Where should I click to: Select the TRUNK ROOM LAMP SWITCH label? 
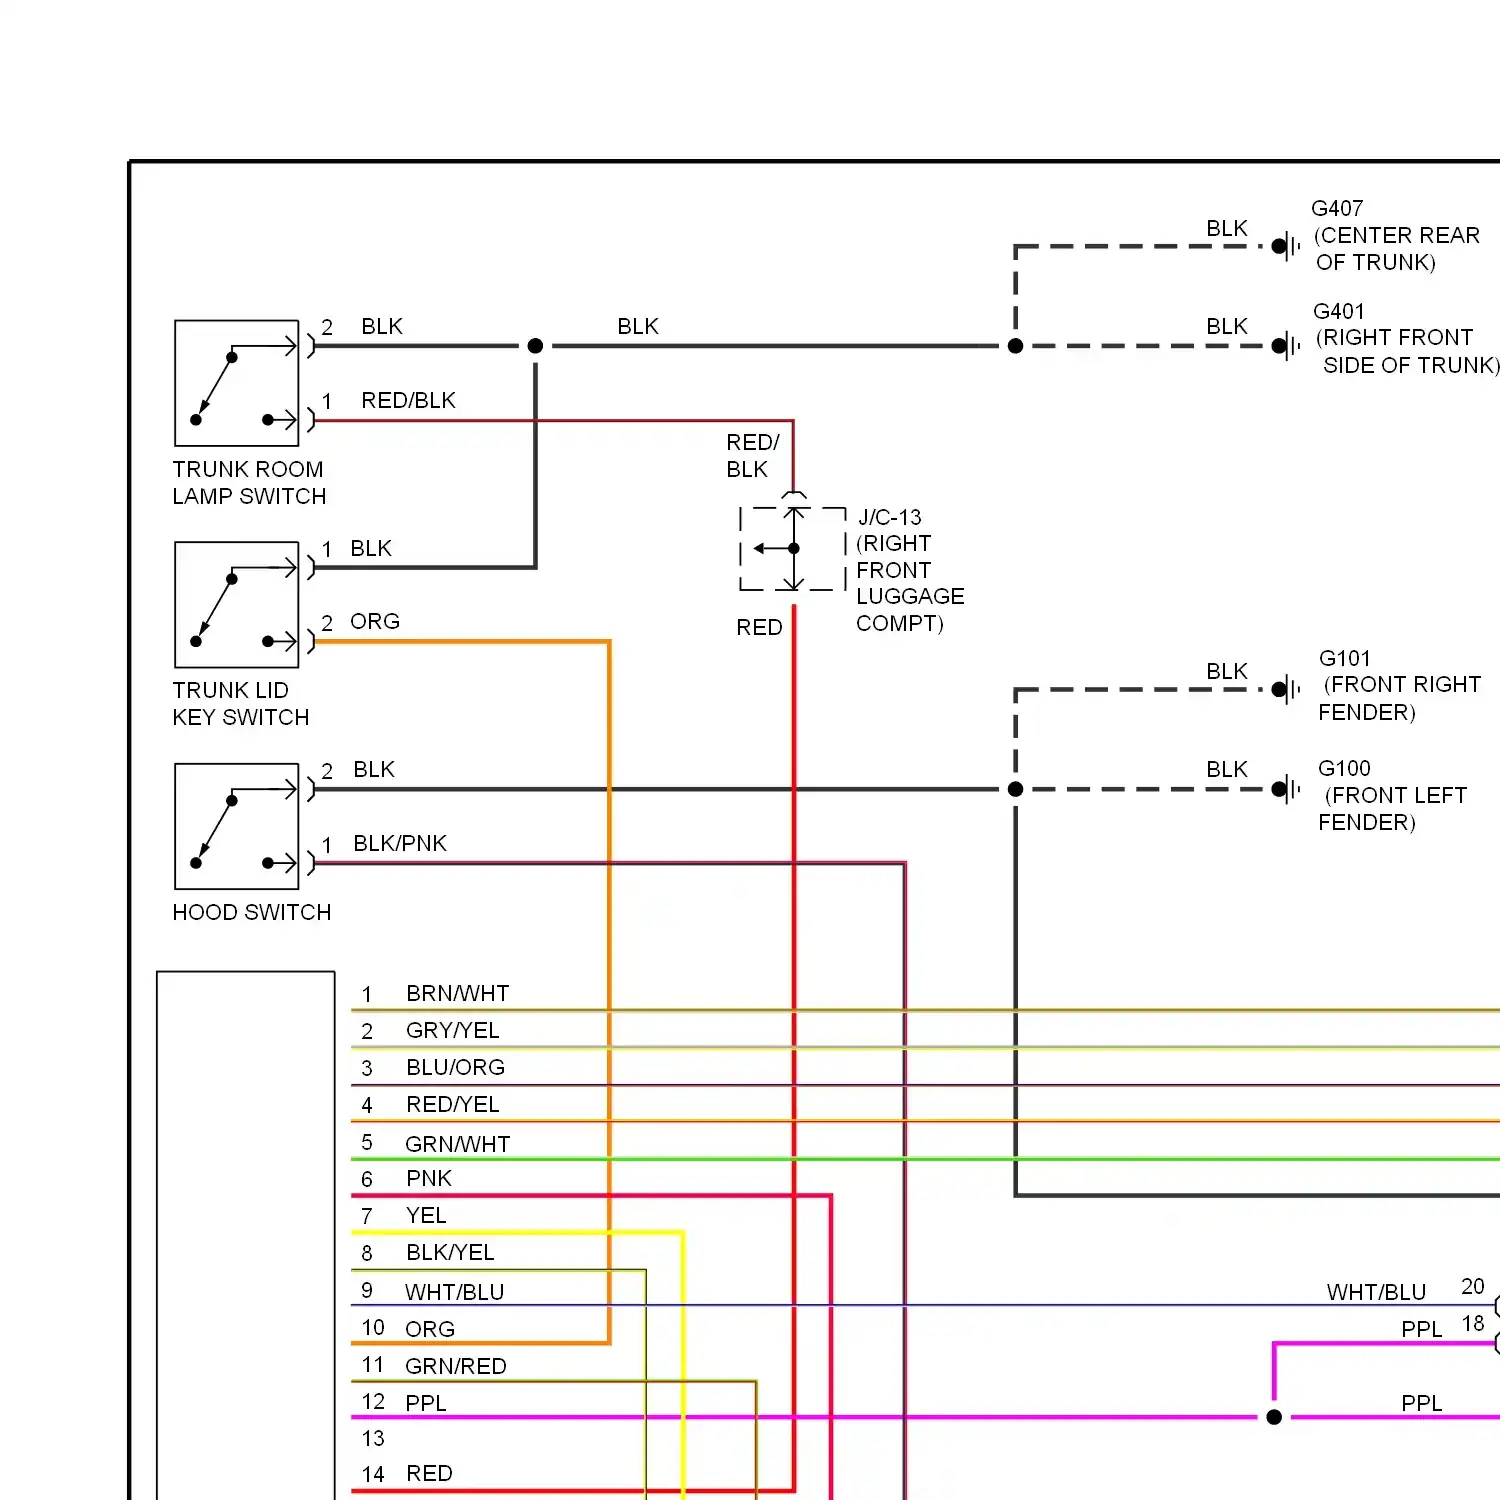249,483
